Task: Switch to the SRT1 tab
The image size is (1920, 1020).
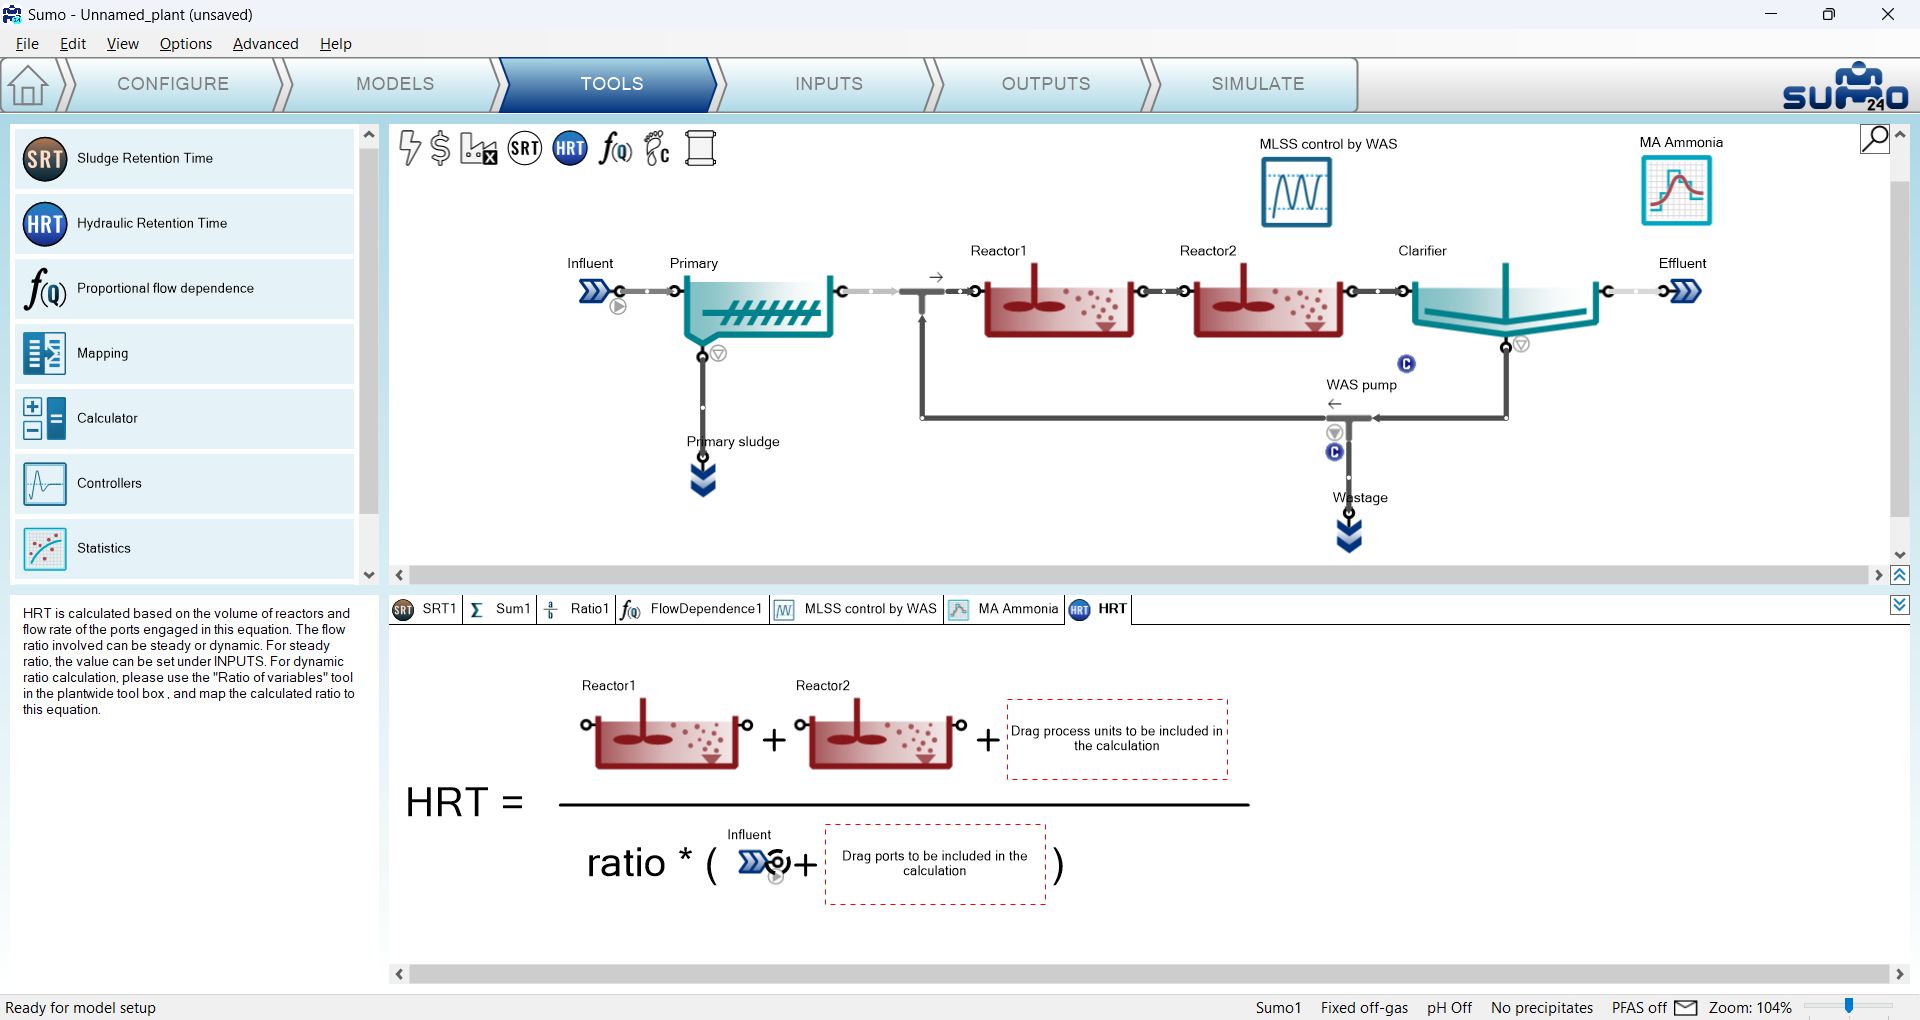Action: pos(426,609)
